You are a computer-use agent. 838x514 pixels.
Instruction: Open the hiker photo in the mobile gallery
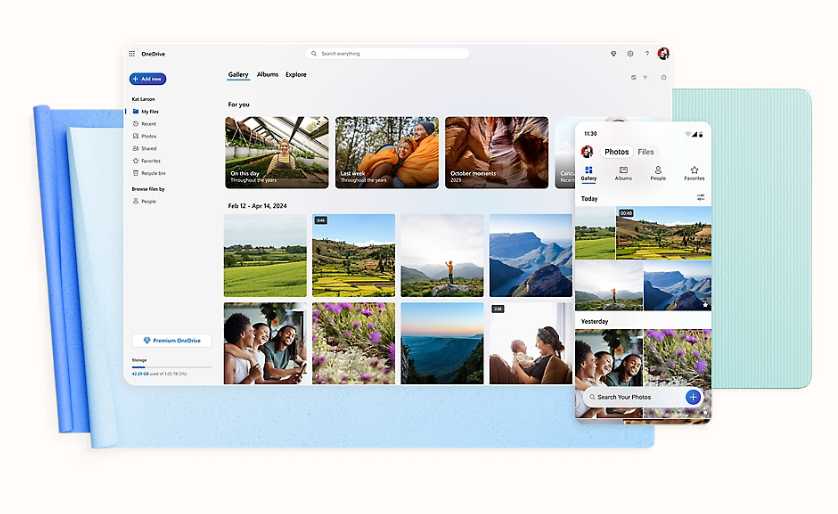[609, 286]
